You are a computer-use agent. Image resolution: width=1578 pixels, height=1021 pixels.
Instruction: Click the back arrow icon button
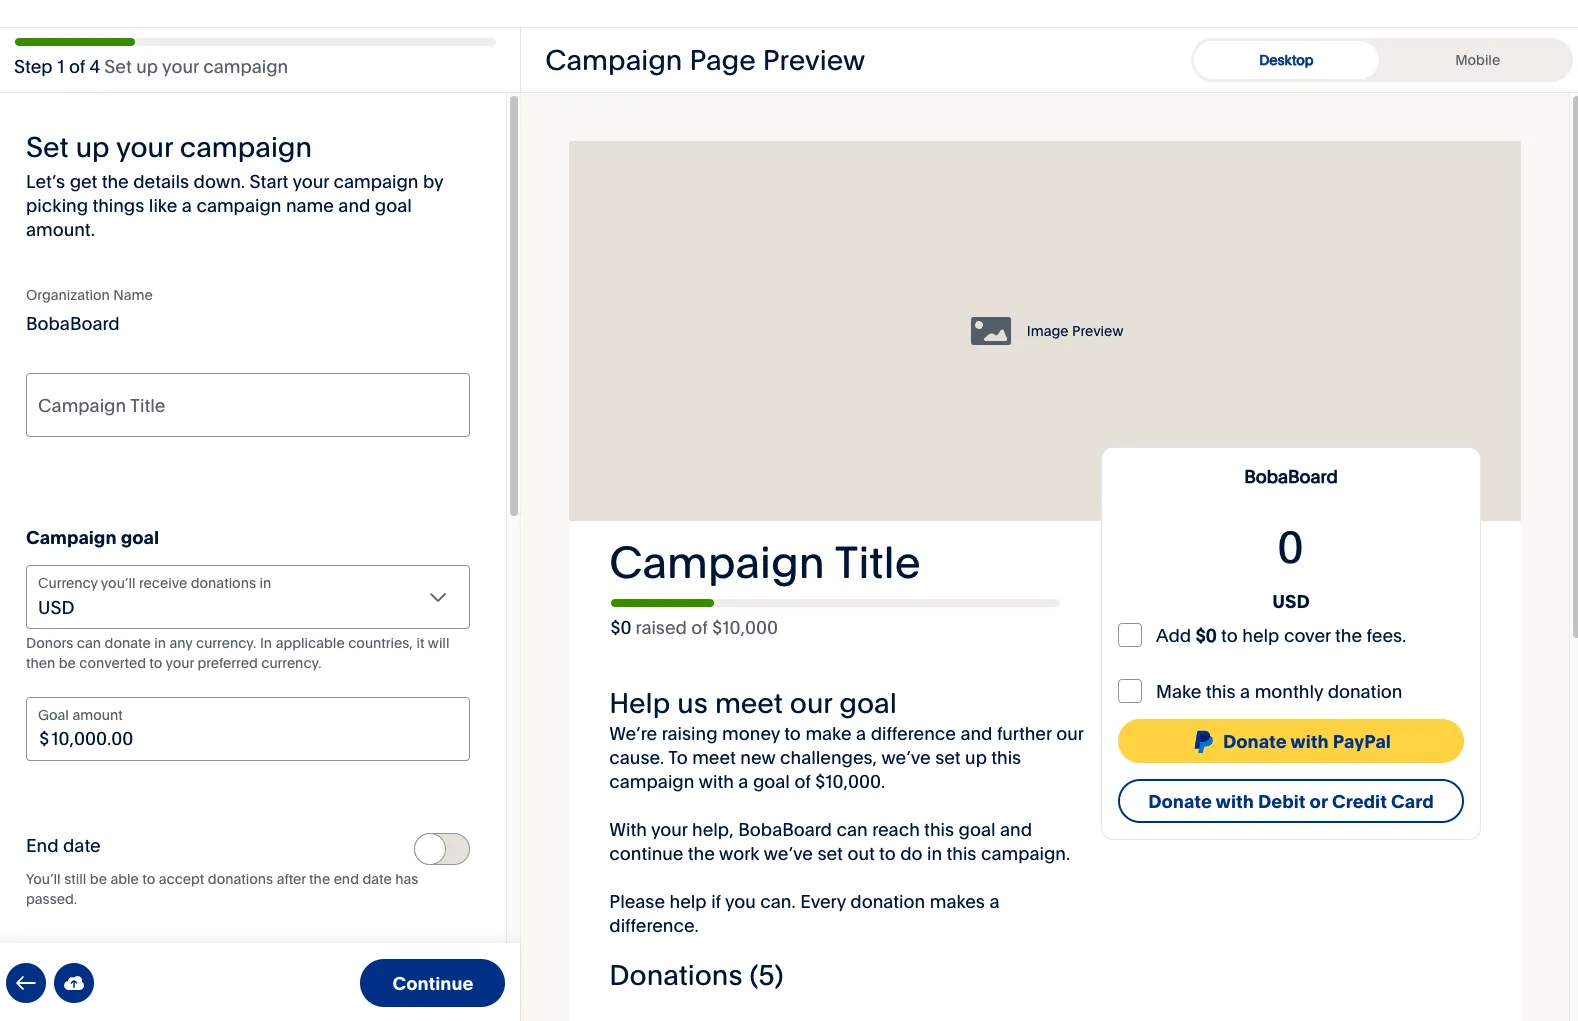coord(26,983)
